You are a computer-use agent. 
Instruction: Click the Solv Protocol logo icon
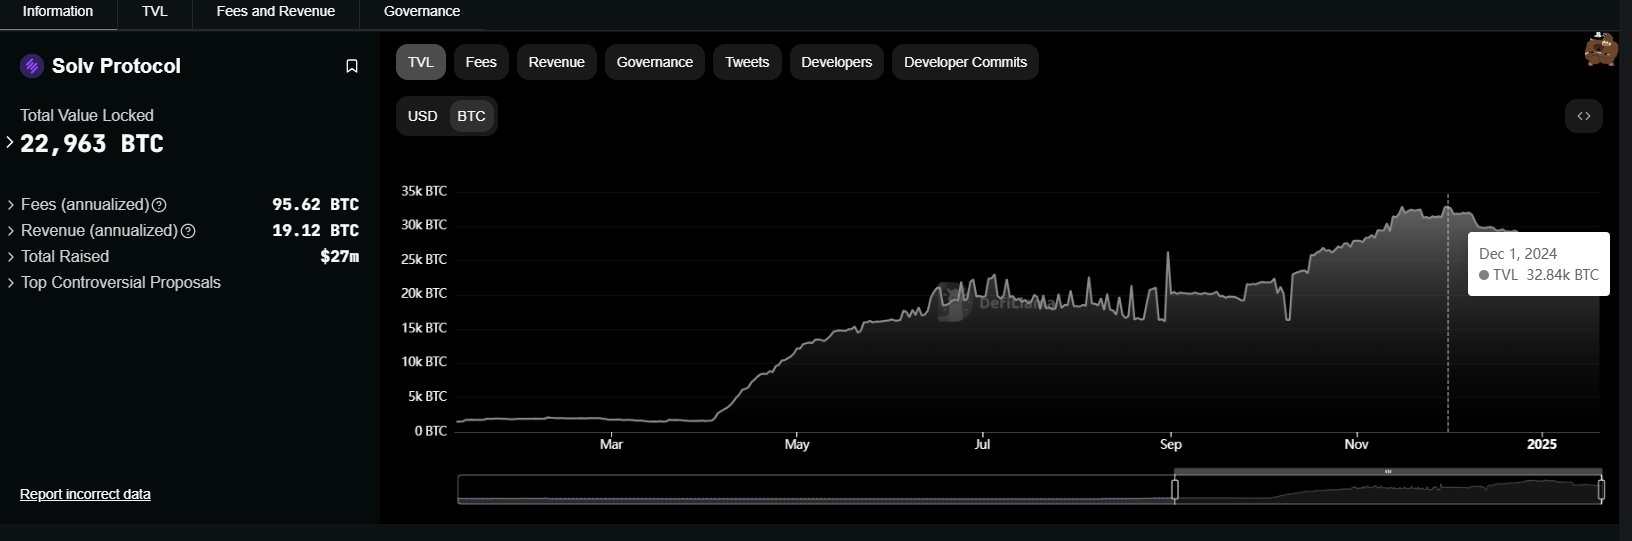point(32,66)
